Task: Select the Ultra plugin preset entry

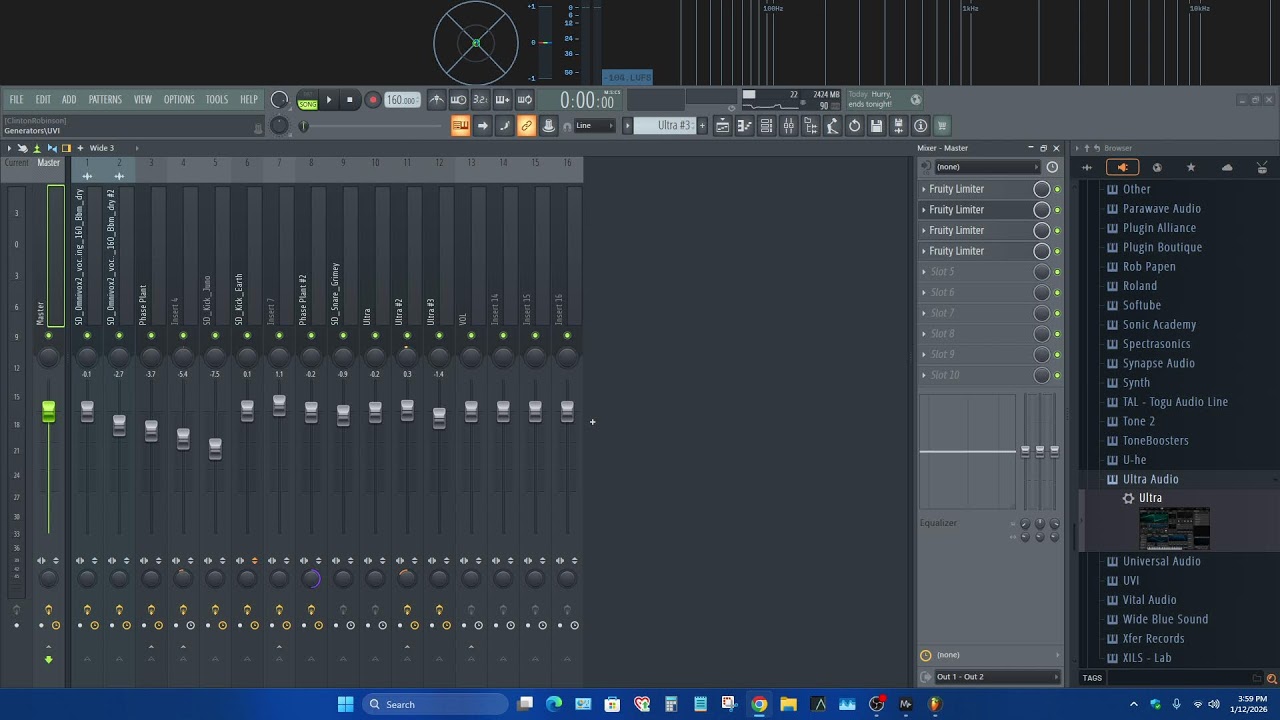Action: tap(1150, 498)
